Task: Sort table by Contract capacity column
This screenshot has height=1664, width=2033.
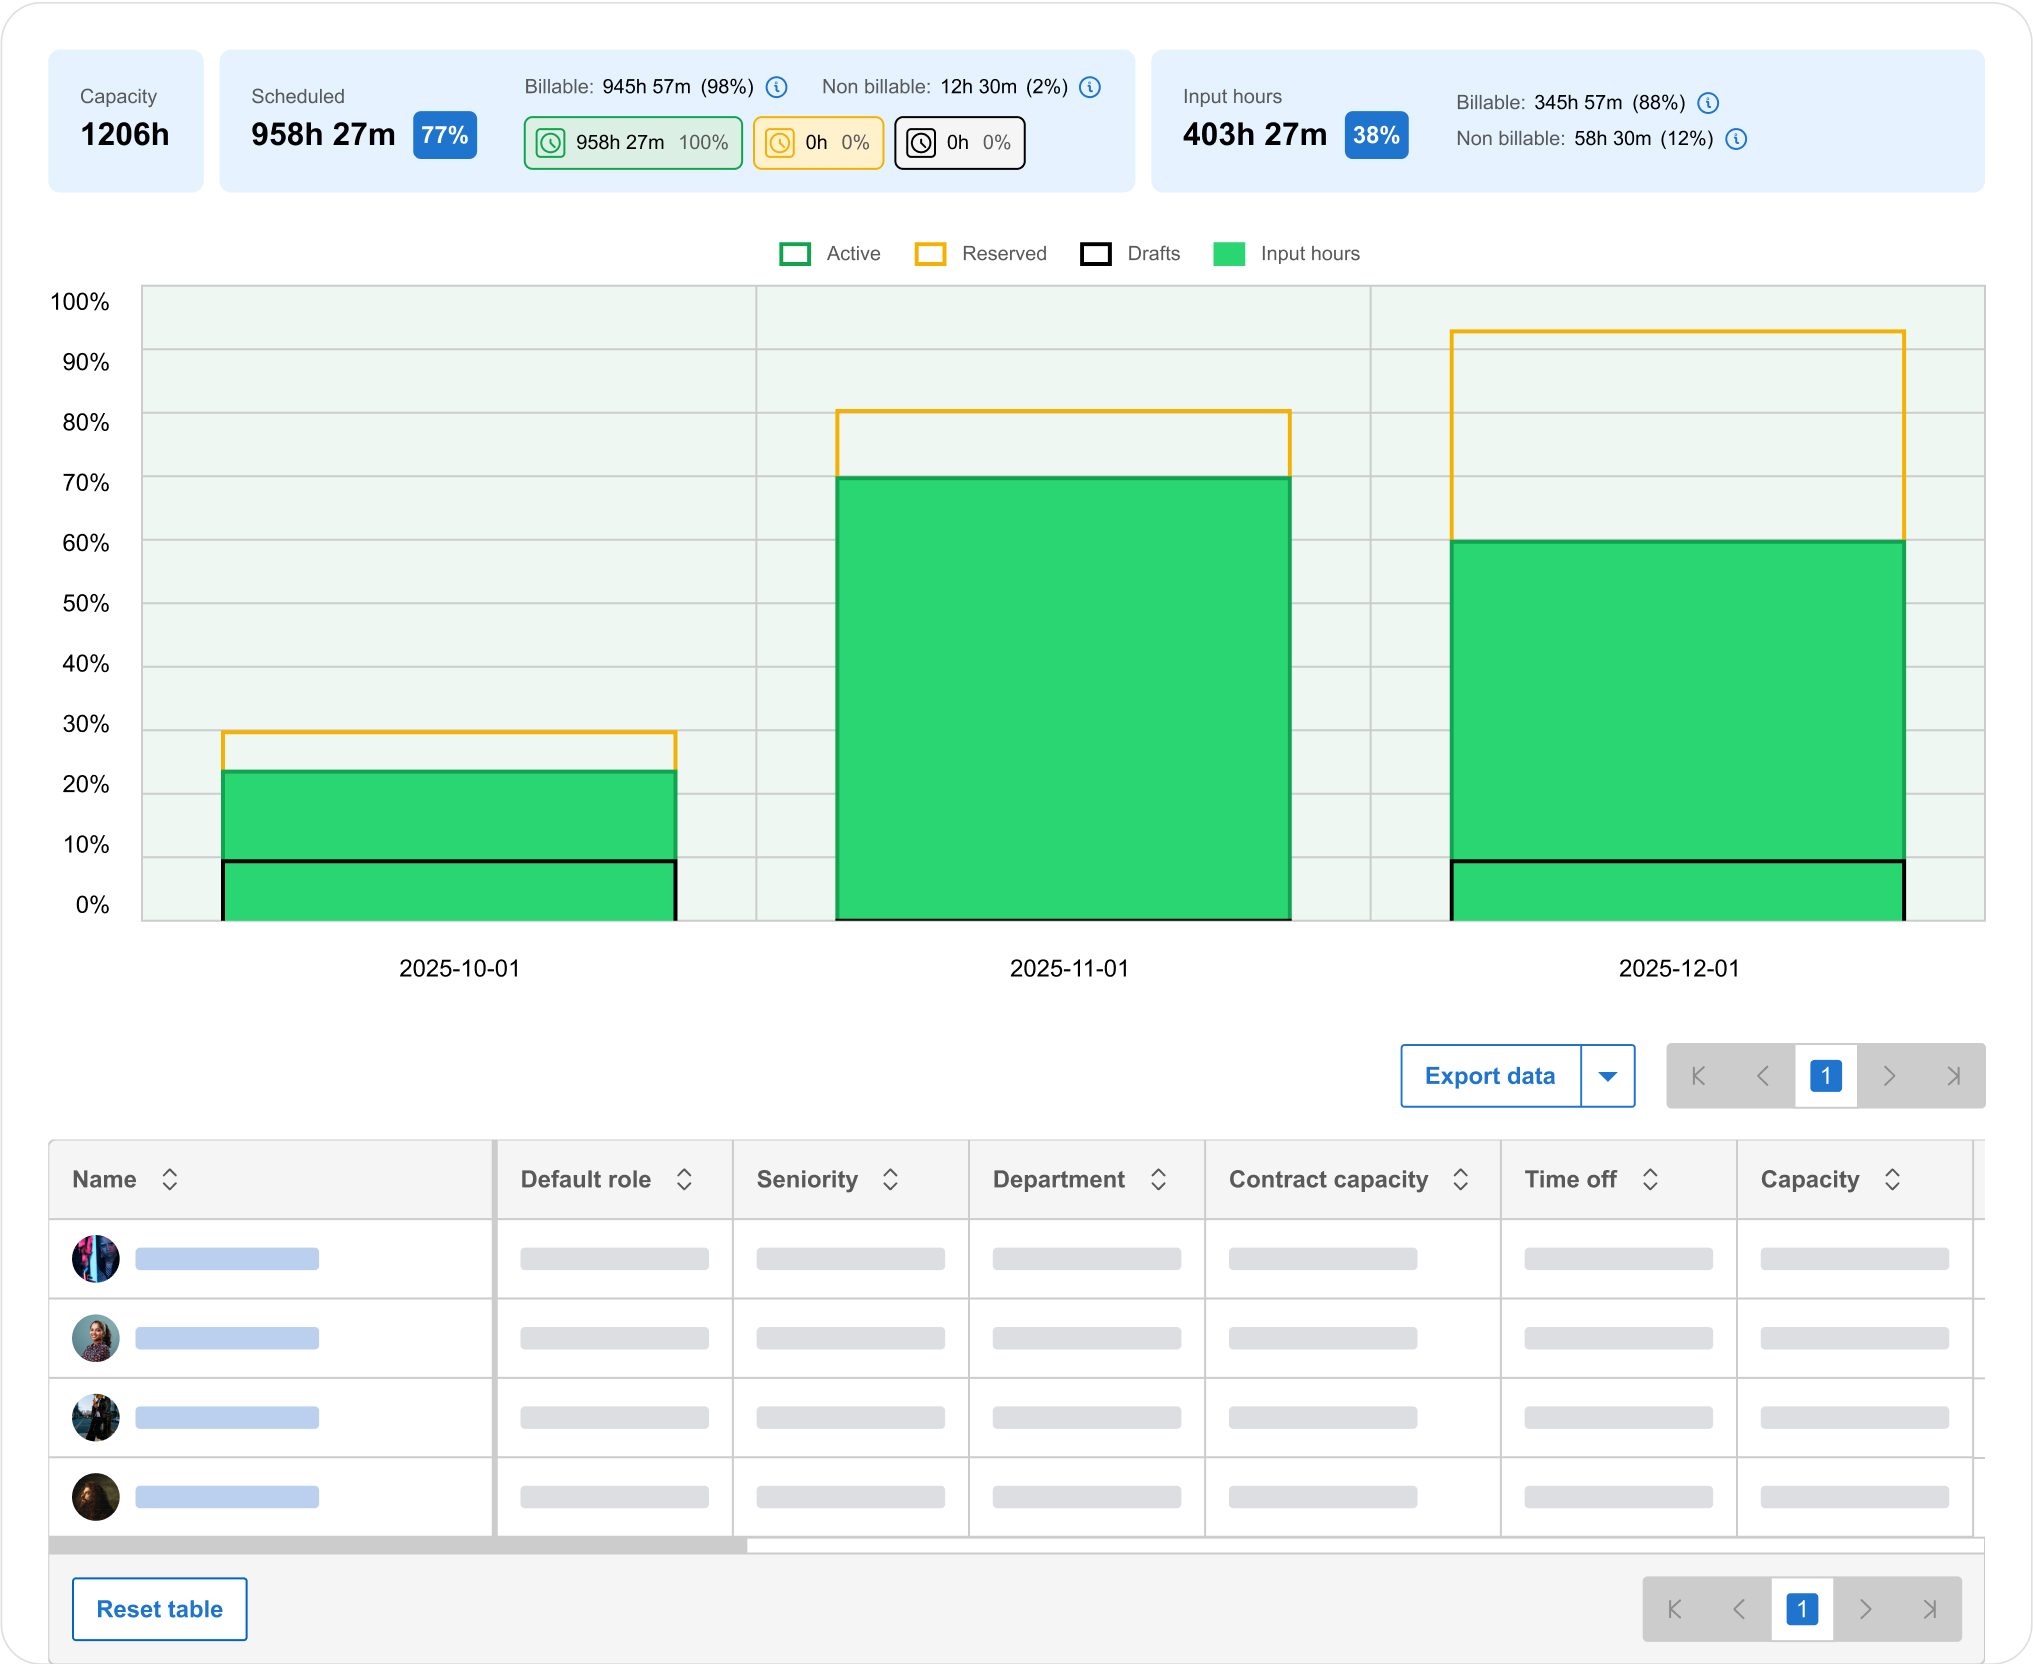Action: (1460, 1179)
